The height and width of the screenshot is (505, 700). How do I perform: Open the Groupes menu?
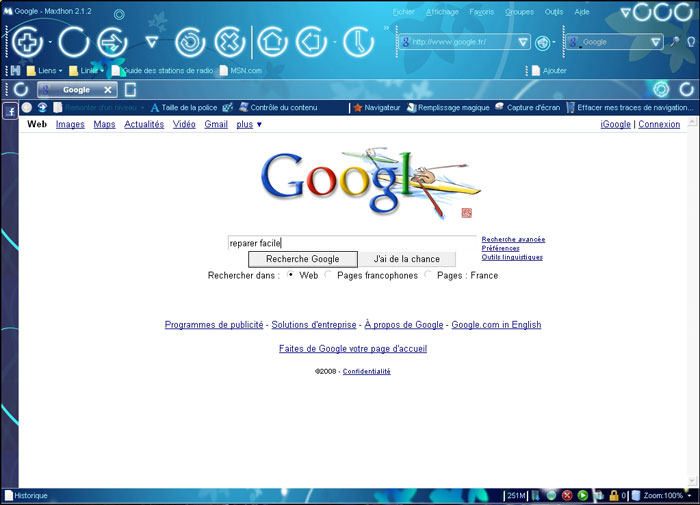(x=519, y=12)
